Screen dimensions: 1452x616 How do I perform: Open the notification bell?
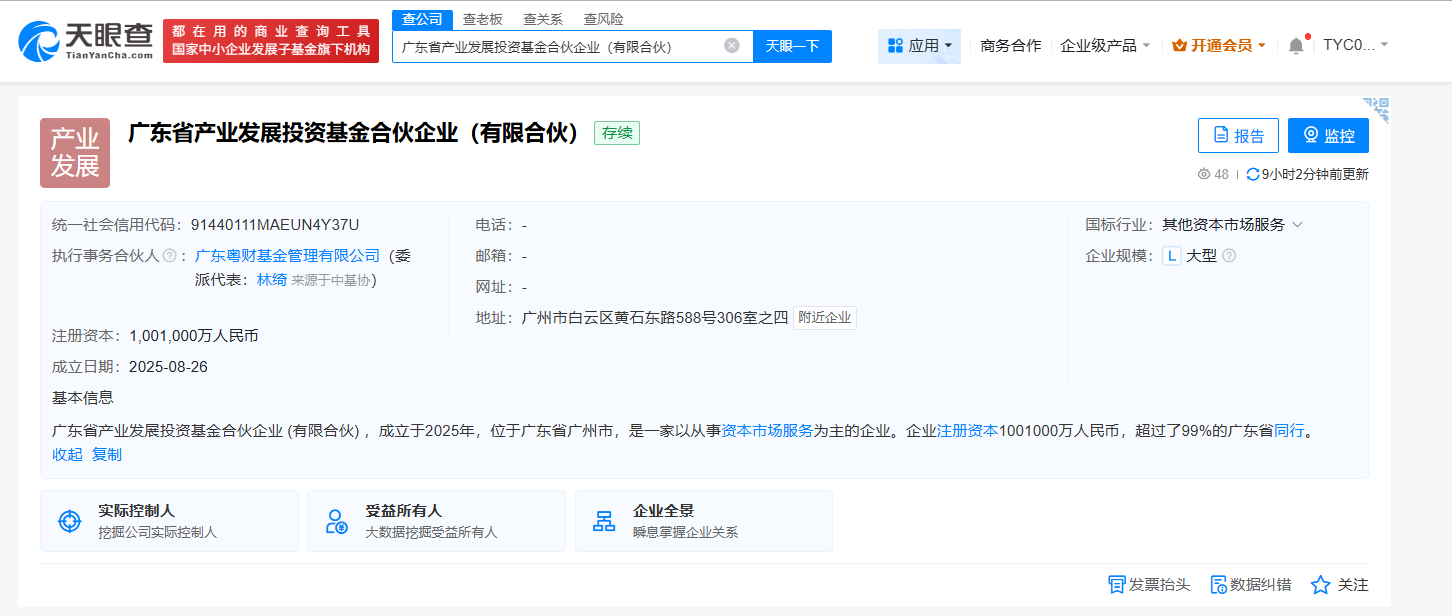(x=1296, y=45)
